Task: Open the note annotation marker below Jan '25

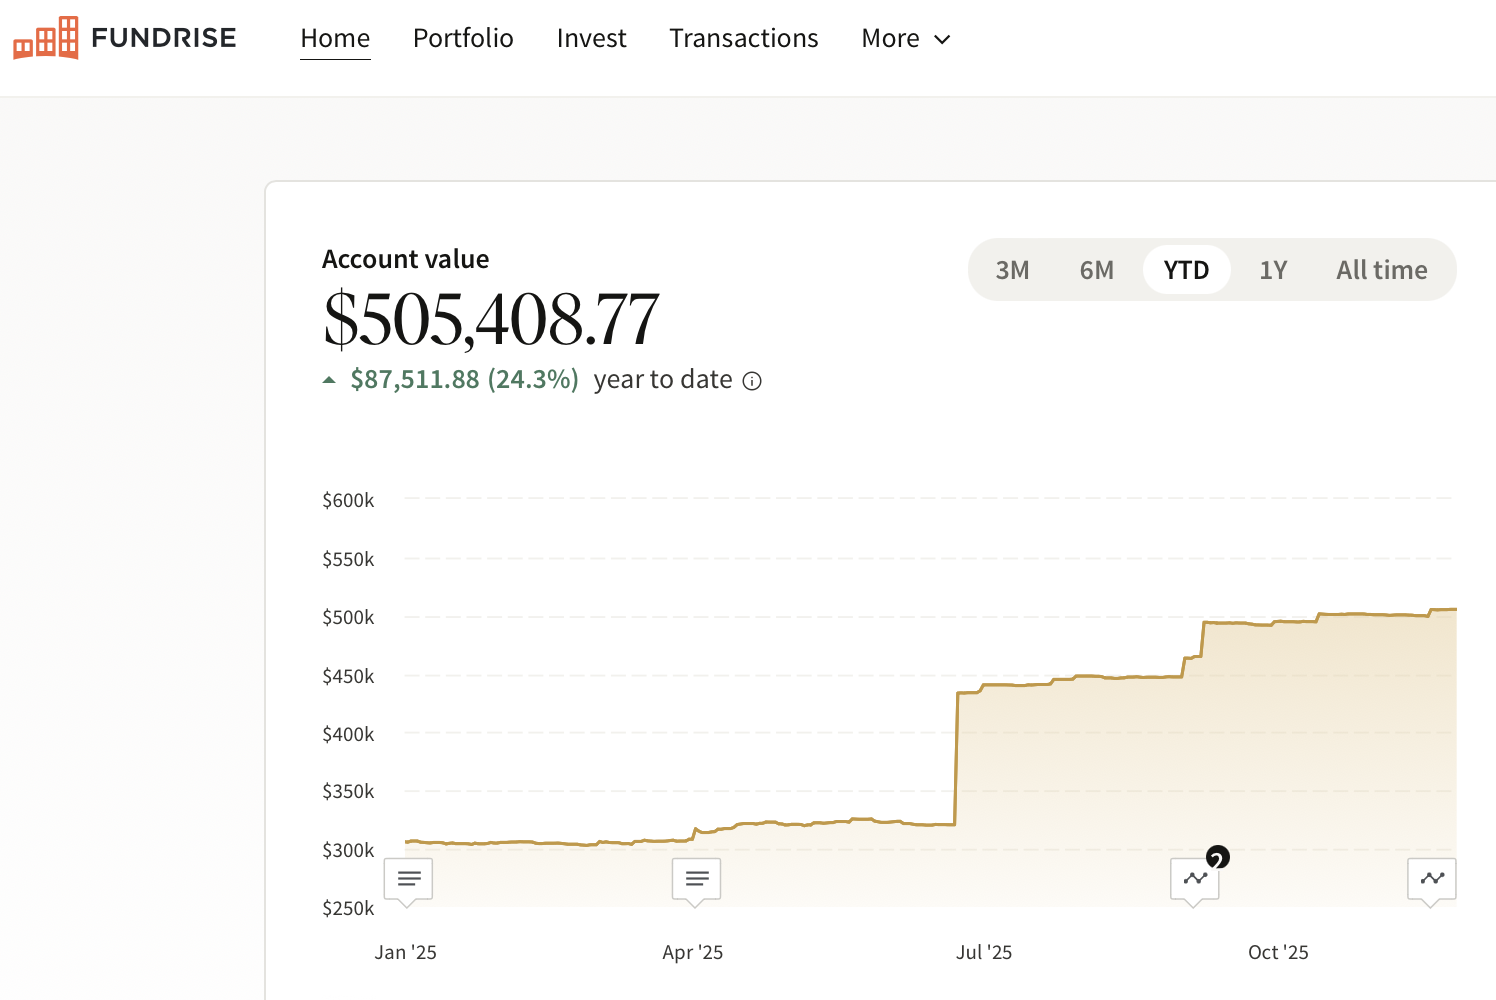Action: click(408, 878)
